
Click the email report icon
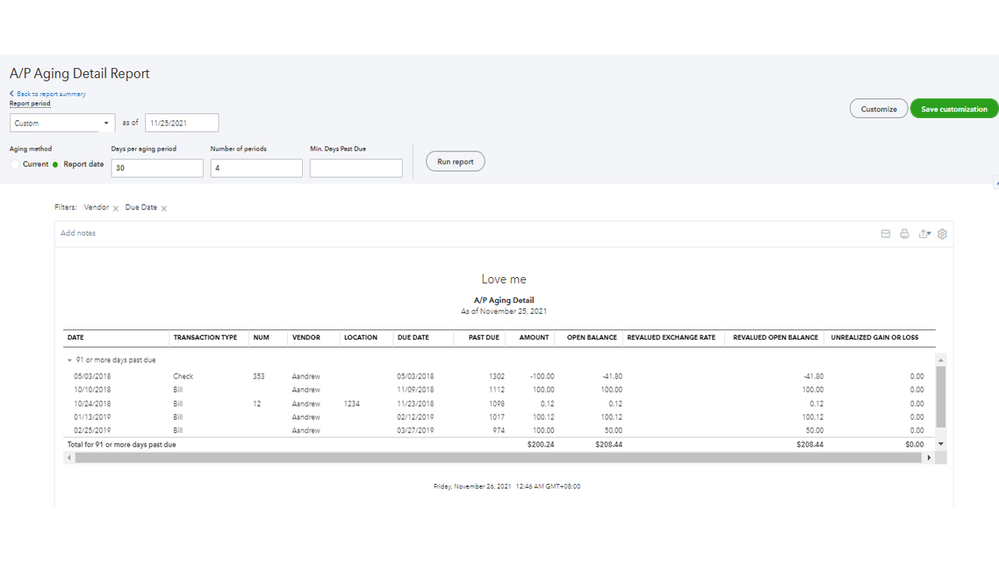tap(885, 234)
